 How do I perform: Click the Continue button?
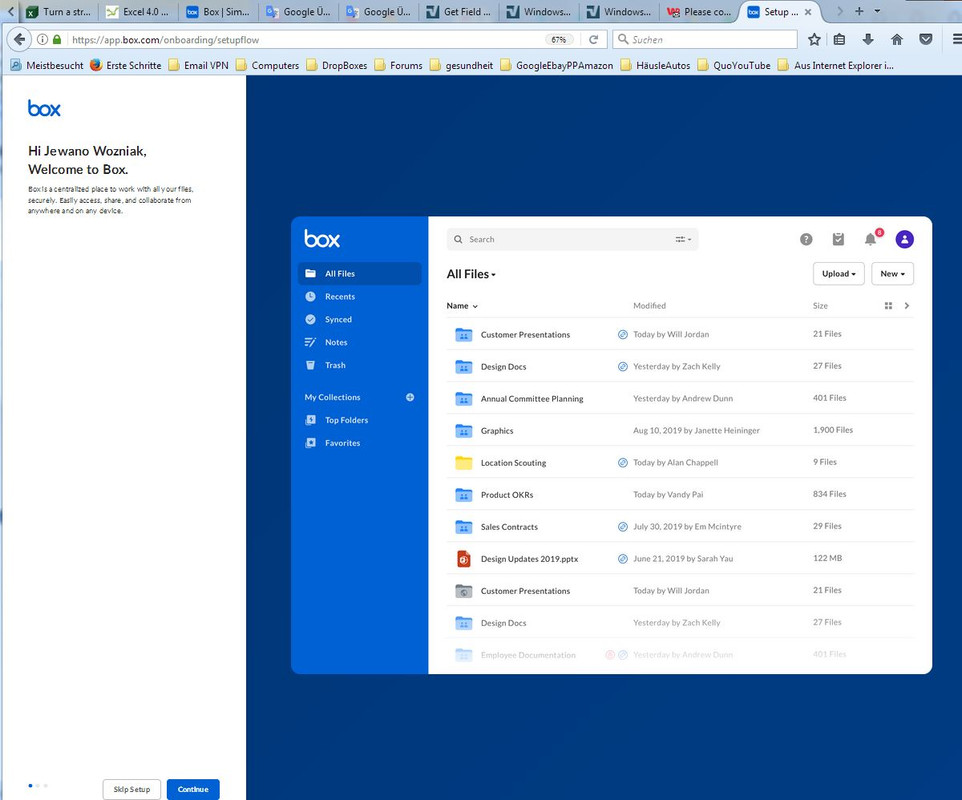[193, 789]
